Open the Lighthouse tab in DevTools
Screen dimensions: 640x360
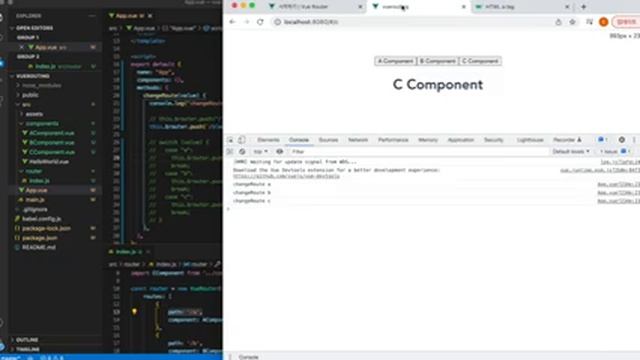tap(530, 140)
